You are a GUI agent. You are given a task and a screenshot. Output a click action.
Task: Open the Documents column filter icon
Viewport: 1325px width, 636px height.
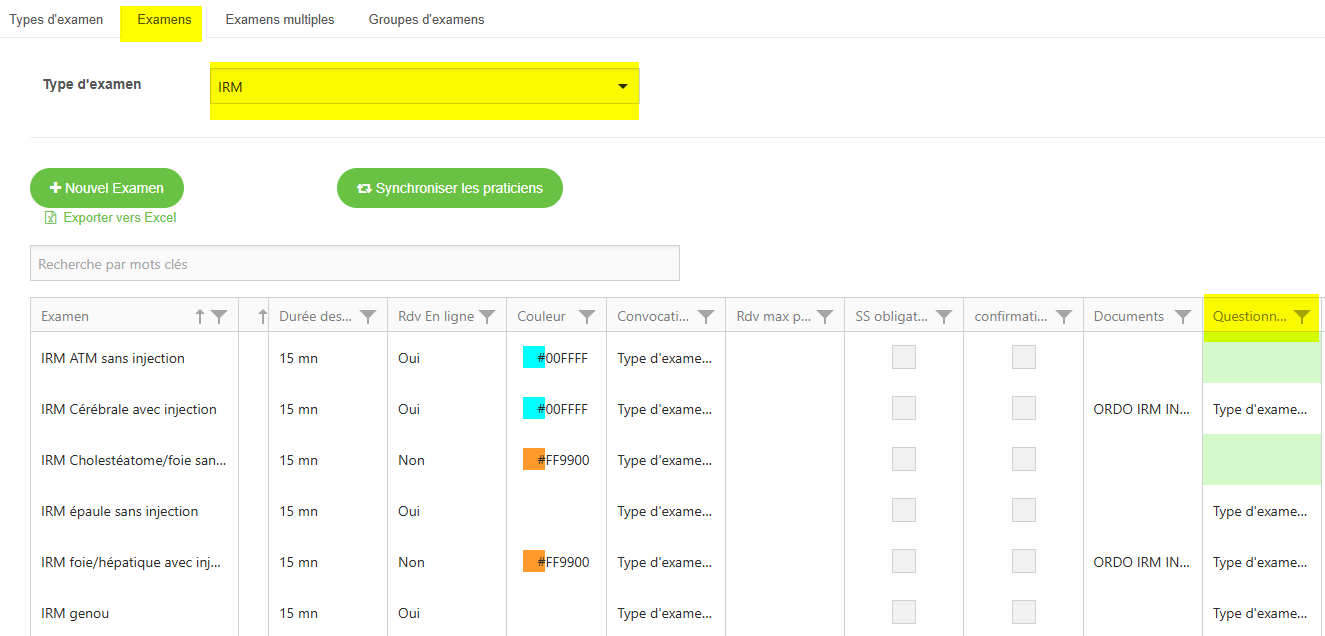point(1183,317)
